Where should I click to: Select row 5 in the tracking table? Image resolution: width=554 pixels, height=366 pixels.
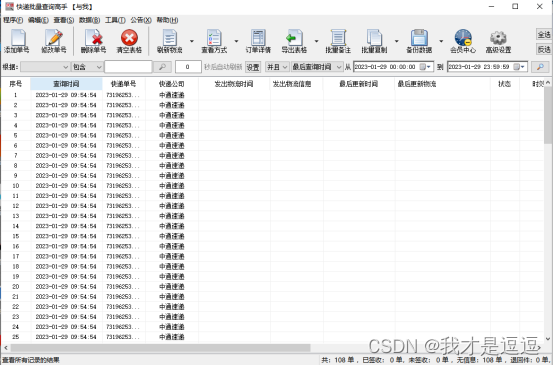coord(272,135)
